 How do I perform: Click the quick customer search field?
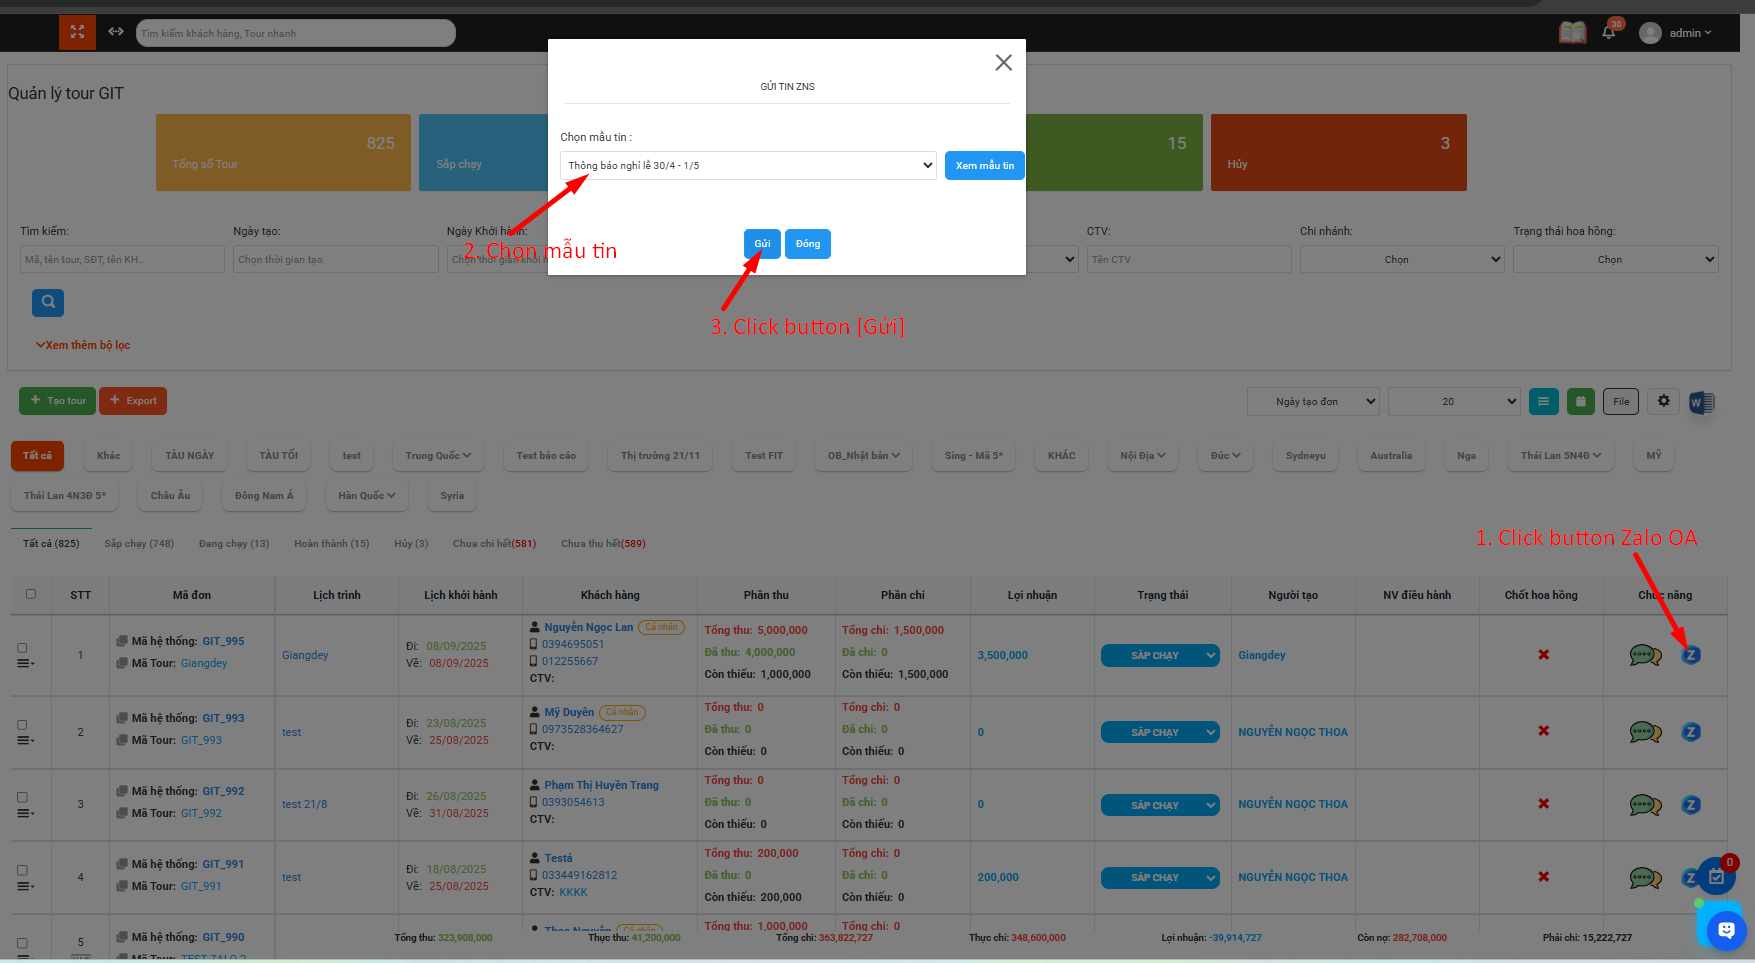[295, 33]
